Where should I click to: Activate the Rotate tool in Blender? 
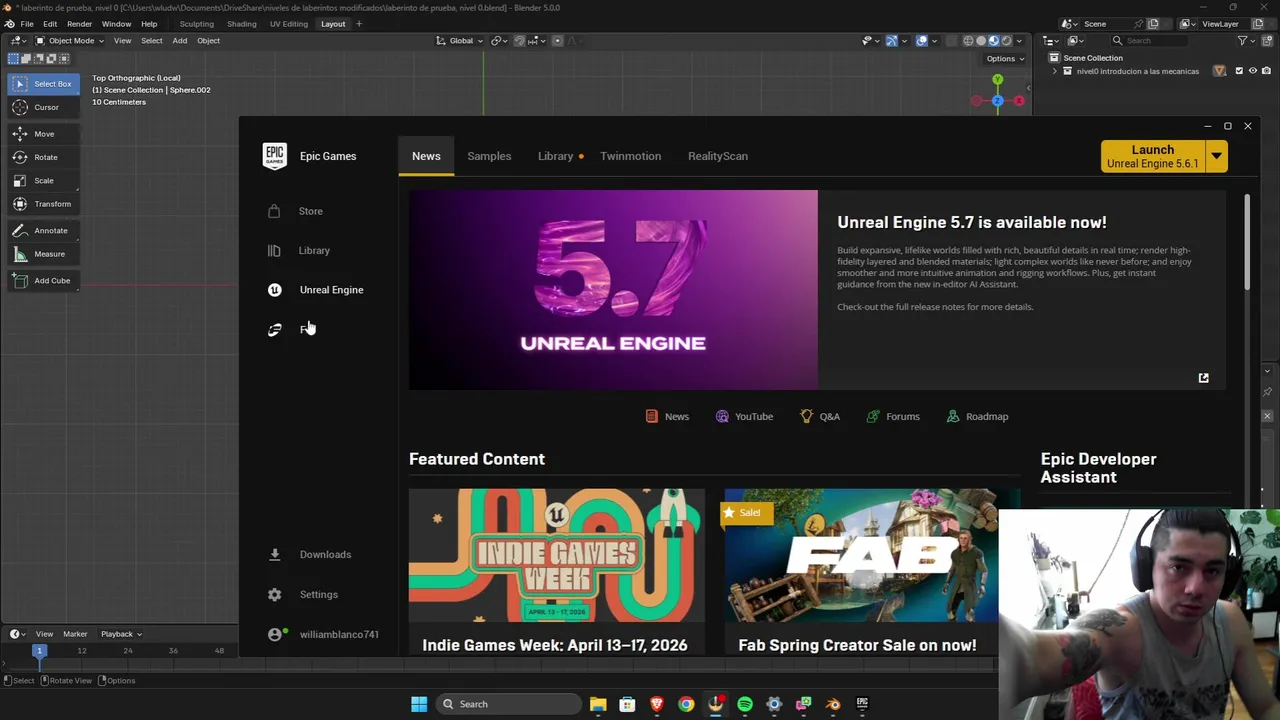[x=43, y=157]
